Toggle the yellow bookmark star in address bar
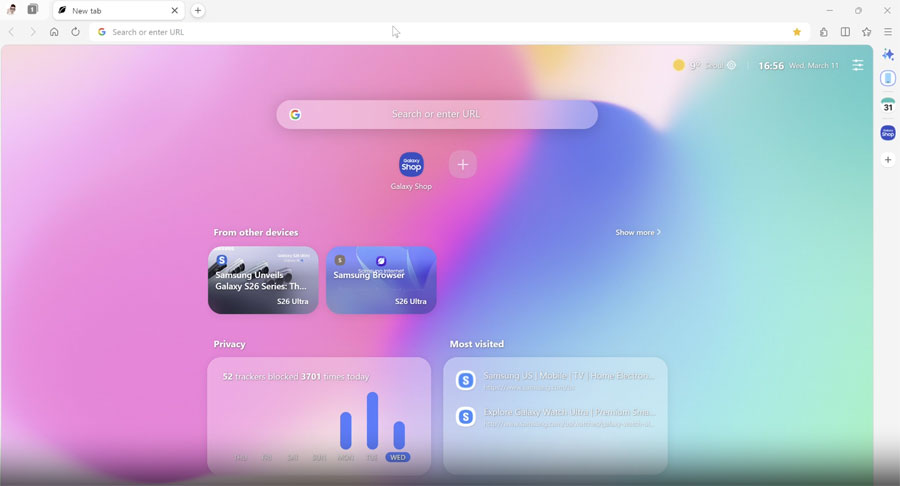Image resolution: width=900 pixels, height=486 pixels. pos(797,32)
